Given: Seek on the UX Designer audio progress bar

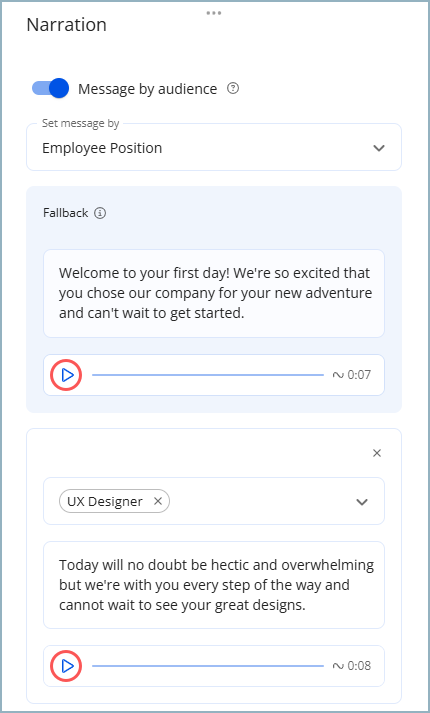Looking at the screenshot, I should 208,666.
